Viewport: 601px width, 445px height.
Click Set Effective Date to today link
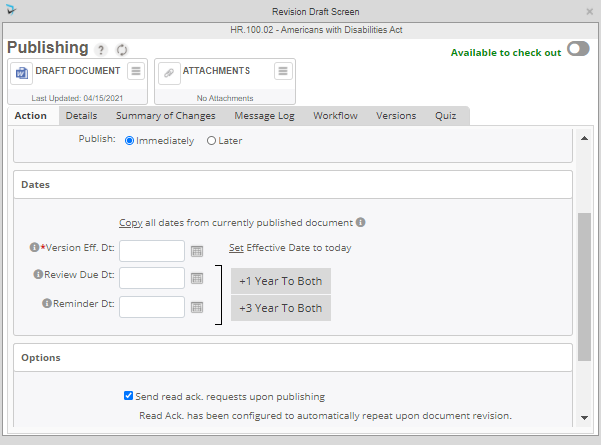(236, 248)
